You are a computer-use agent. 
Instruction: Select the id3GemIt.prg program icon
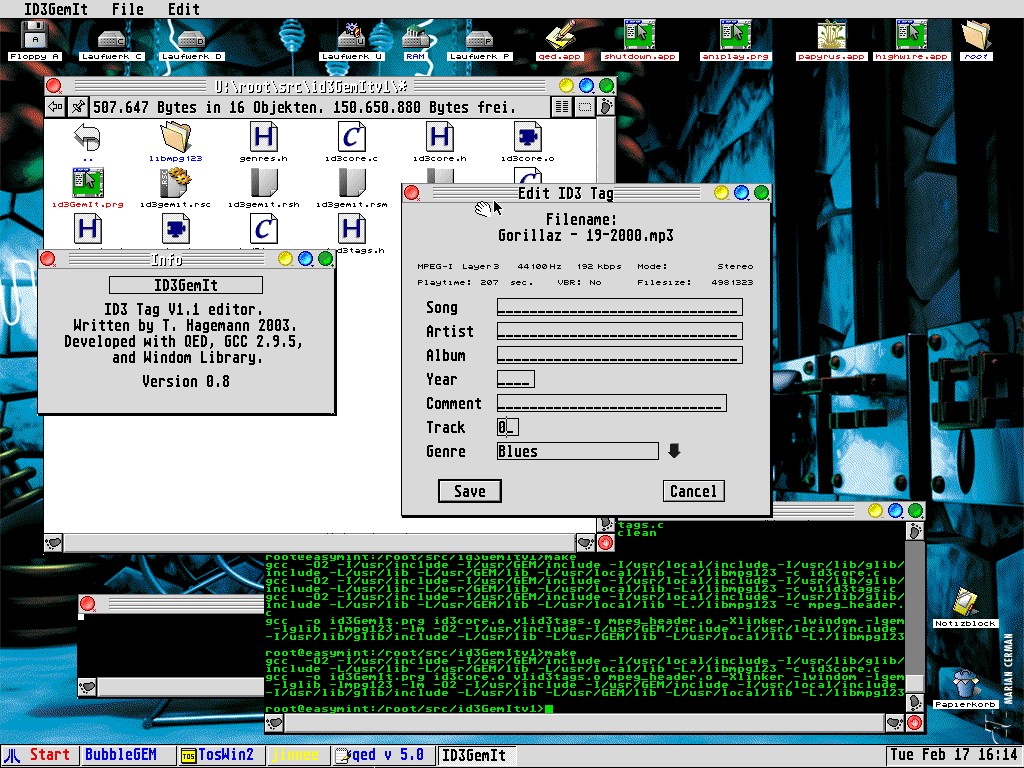[x=88, y=188]
